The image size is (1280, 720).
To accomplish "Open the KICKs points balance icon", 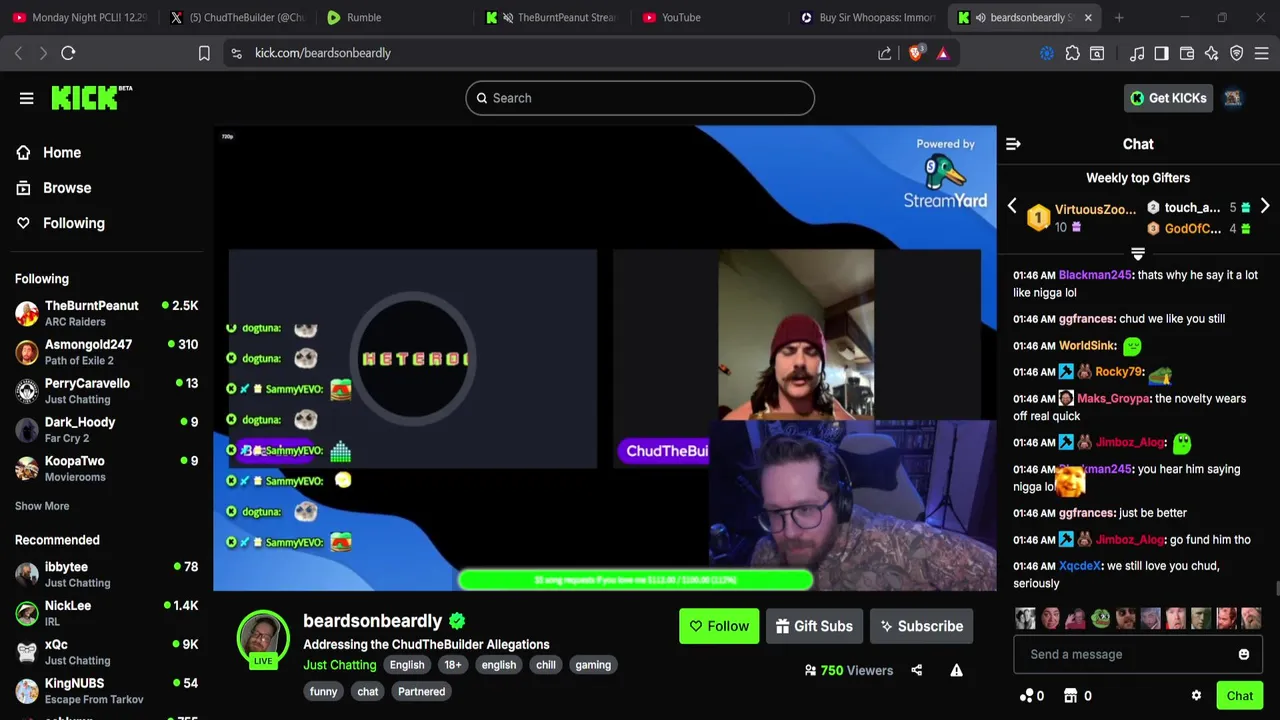I will 1026,696.
